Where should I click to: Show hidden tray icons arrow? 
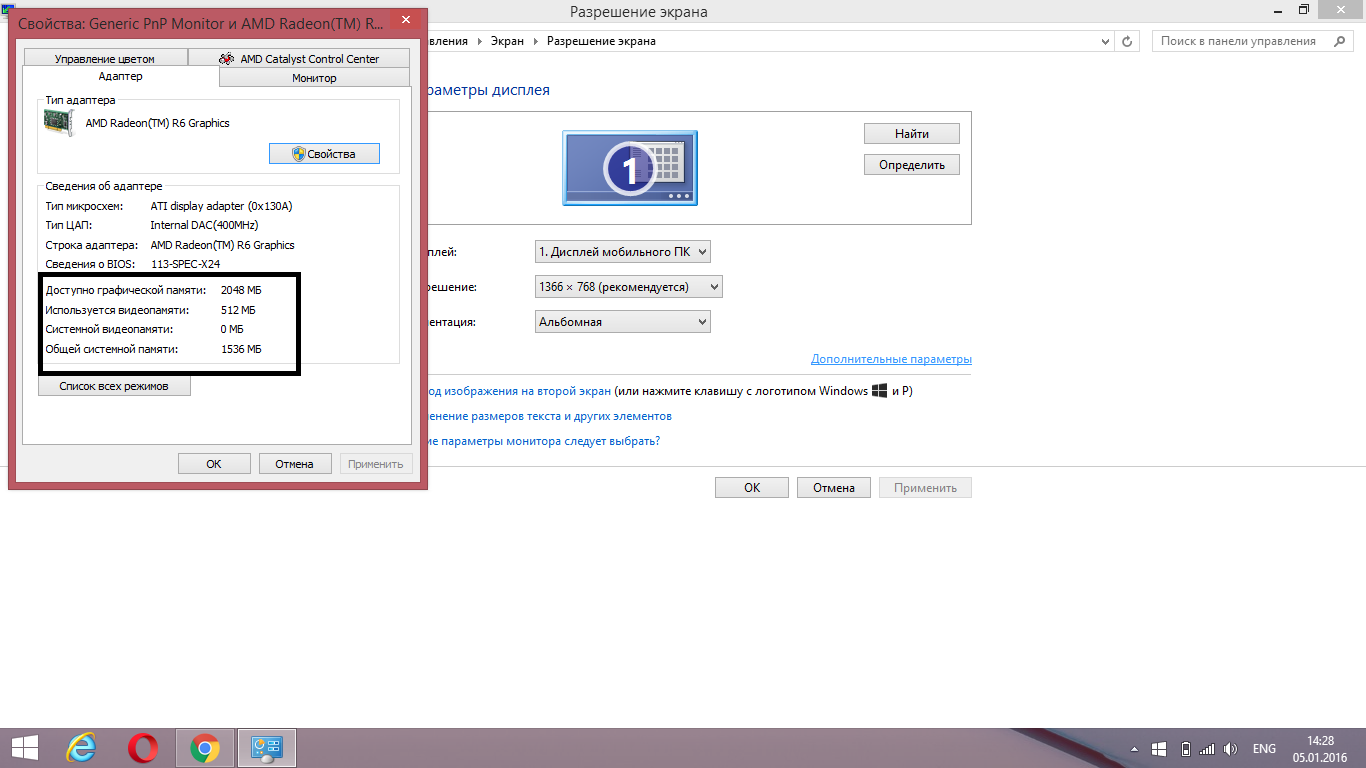pyautogui.click(x=1135, y=749)
